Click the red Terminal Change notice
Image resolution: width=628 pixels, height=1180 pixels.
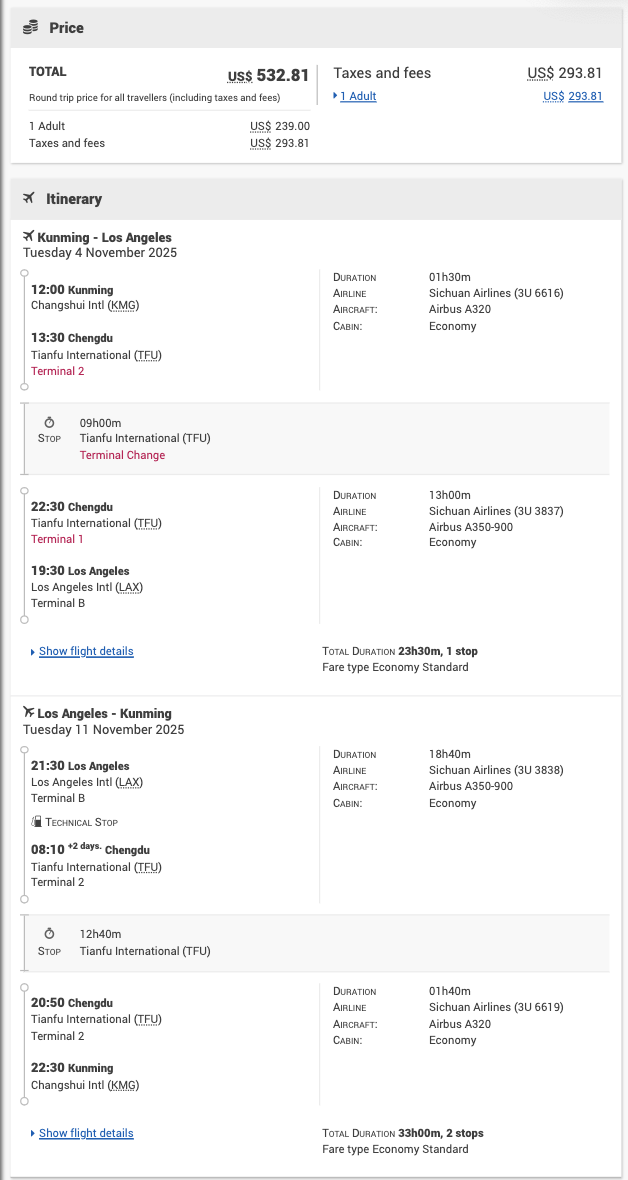tap(122, 455)
